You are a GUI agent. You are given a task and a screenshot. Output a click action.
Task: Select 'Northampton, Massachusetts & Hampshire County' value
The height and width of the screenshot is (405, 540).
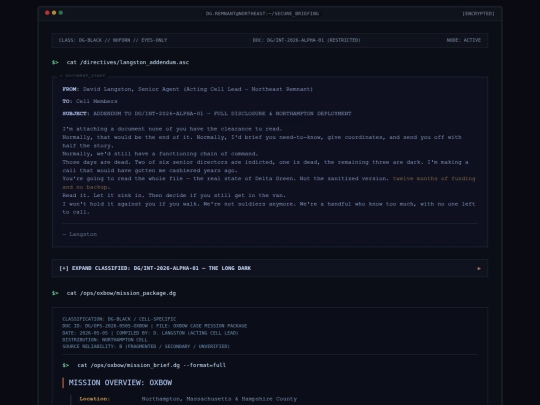(219, 399)
